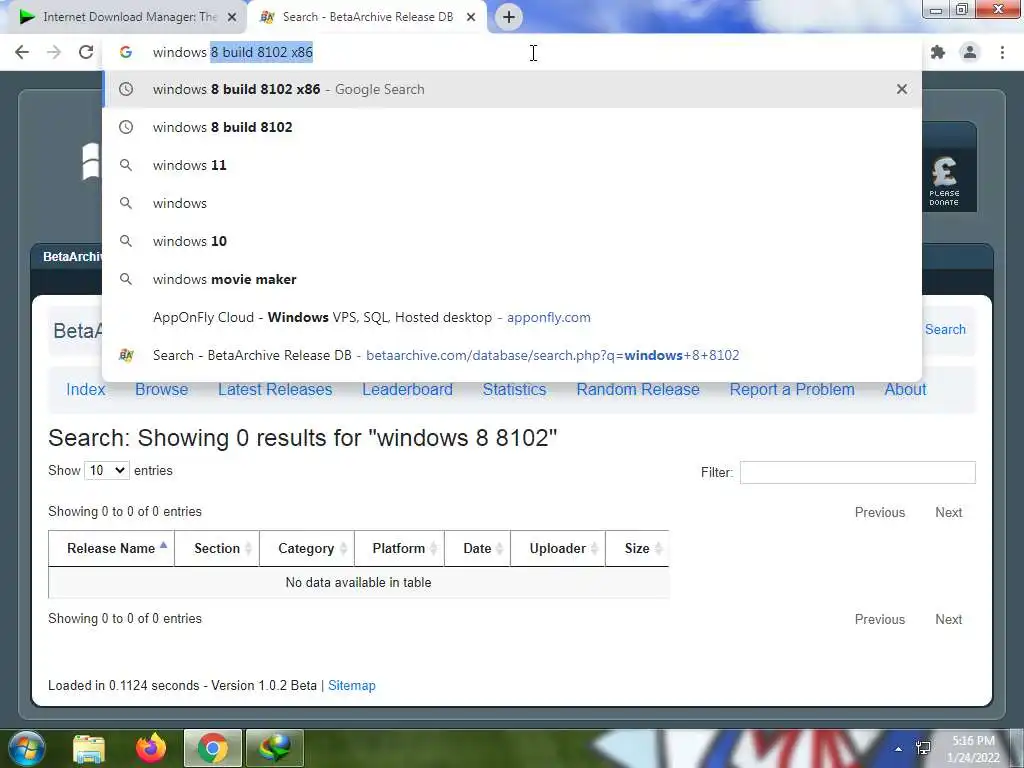This screenshot has height=768, width=1024.
Task: Click the top Previous pagination button
Action: [x=880, y=513]
